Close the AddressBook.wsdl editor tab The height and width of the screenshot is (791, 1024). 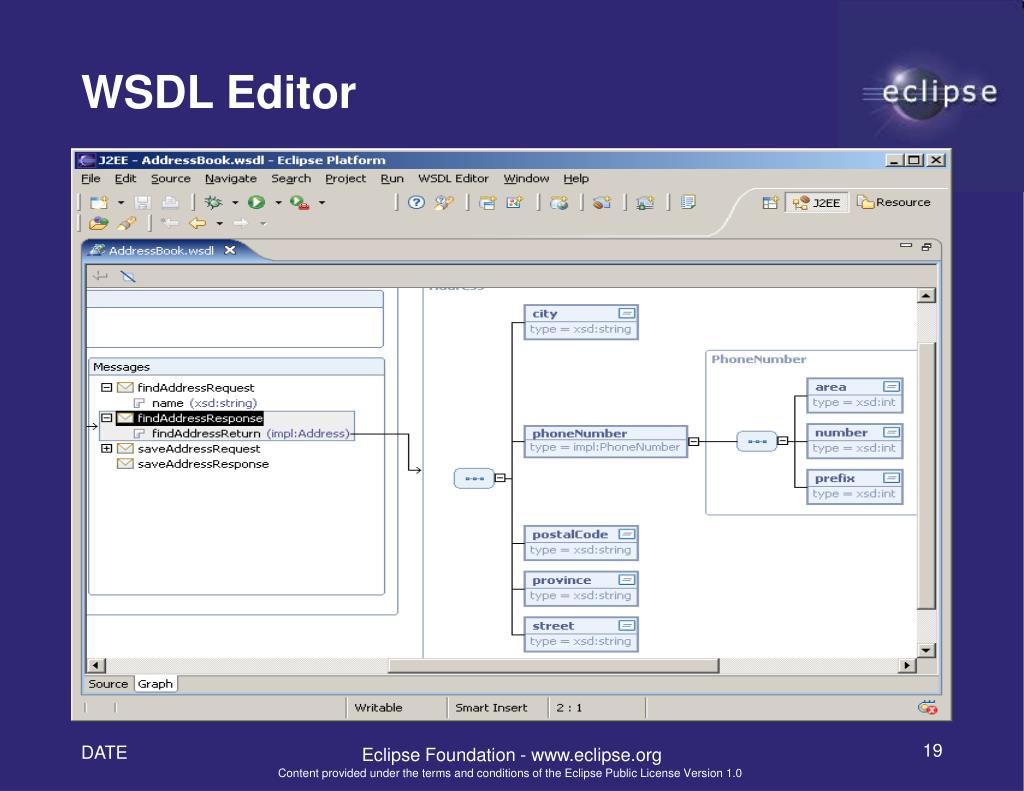pos(230,250)
